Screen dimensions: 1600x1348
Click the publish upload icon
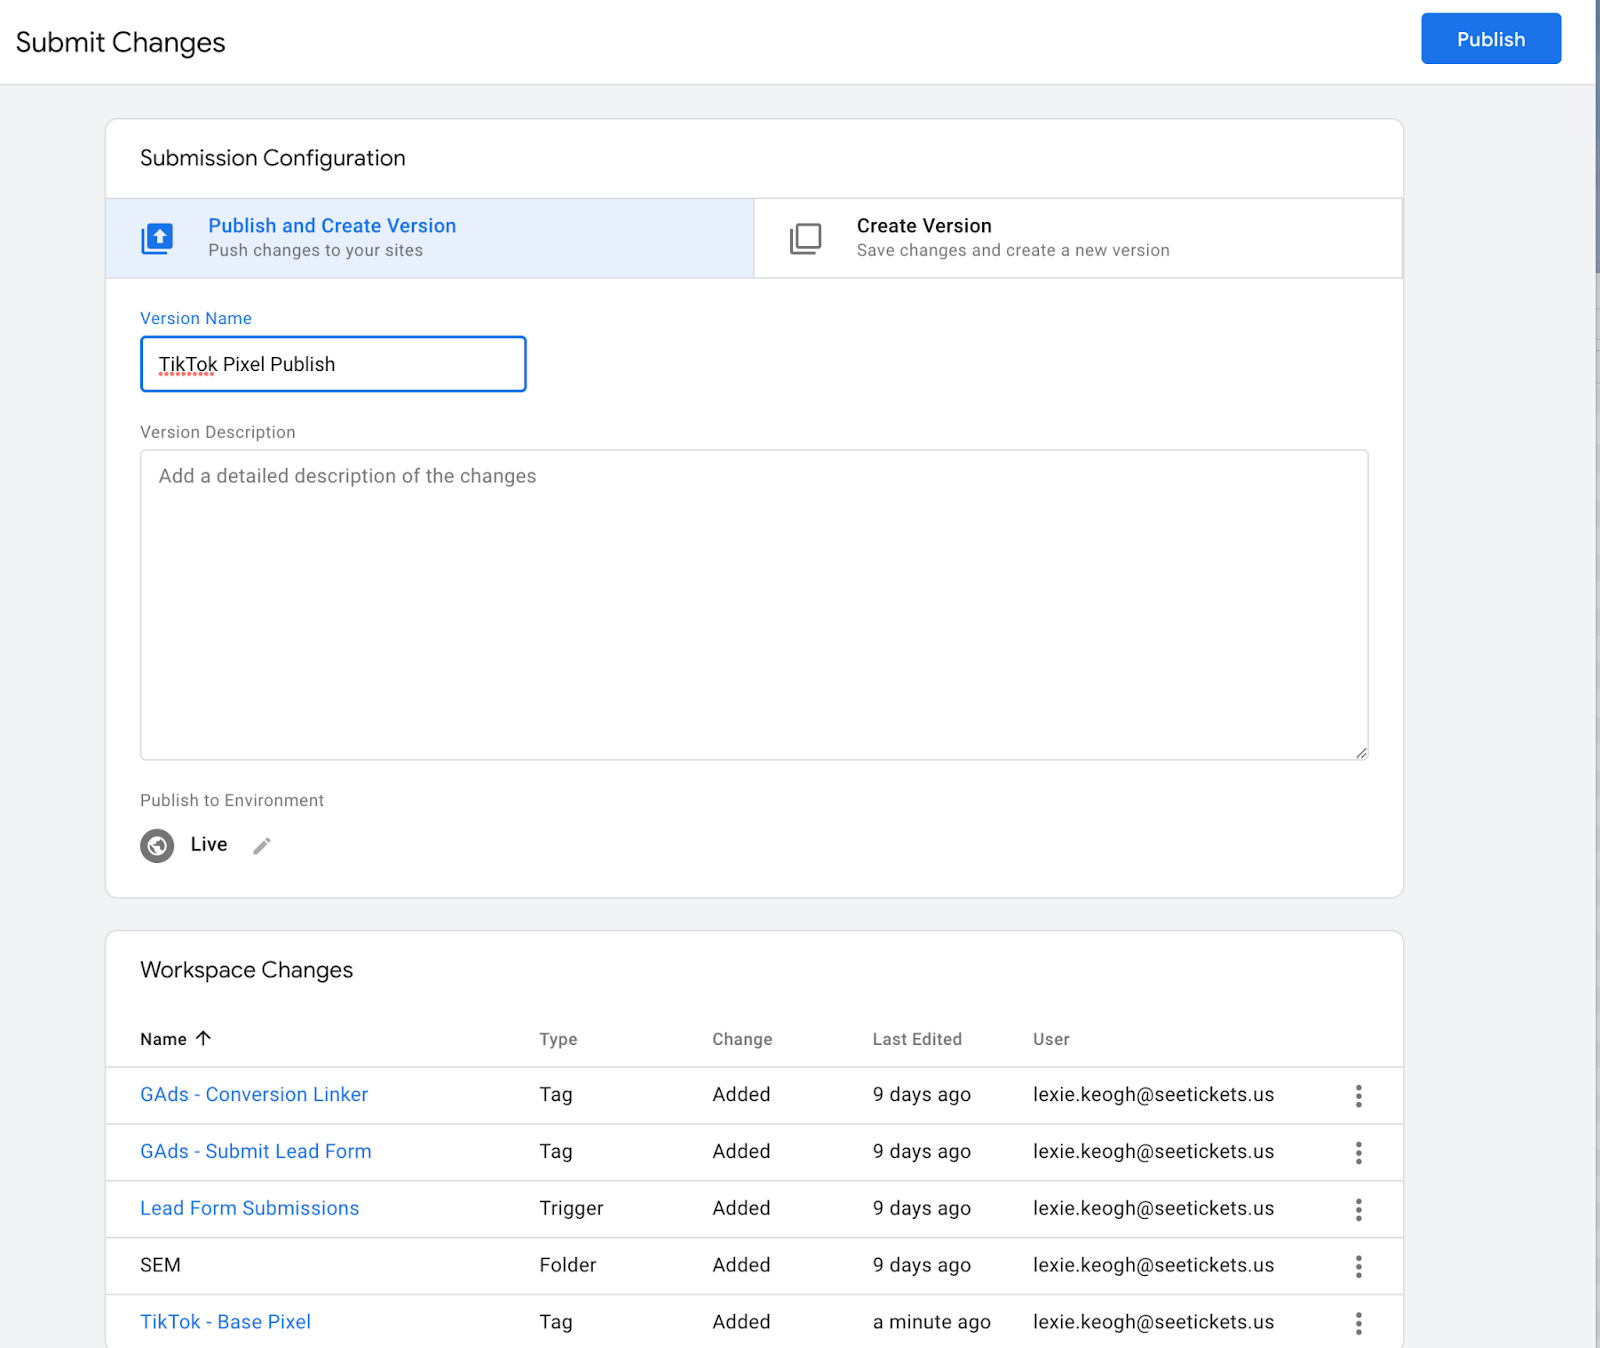[x=157, y=238]
